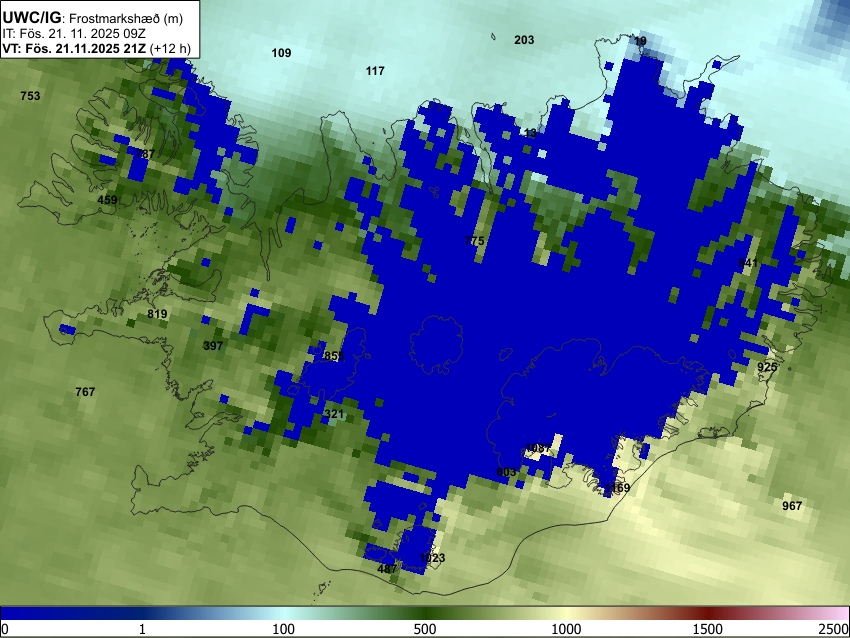The height and width of the screenshot is (638, 850).
Task: Select the map value 925
Action: [767, 368]
